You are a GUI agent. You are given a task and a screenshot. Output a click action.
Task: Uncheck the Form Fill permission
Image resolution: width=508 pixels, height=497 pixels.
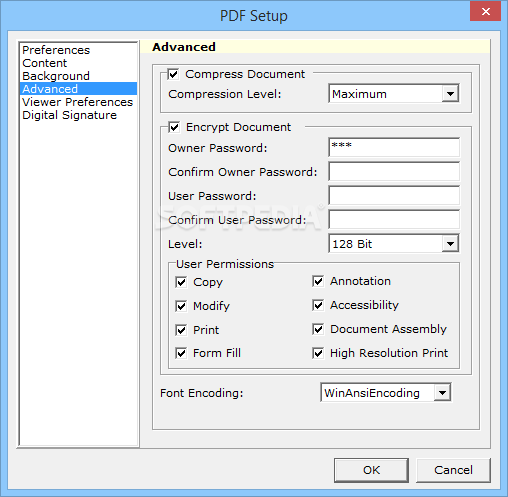[x=181, y=353]
